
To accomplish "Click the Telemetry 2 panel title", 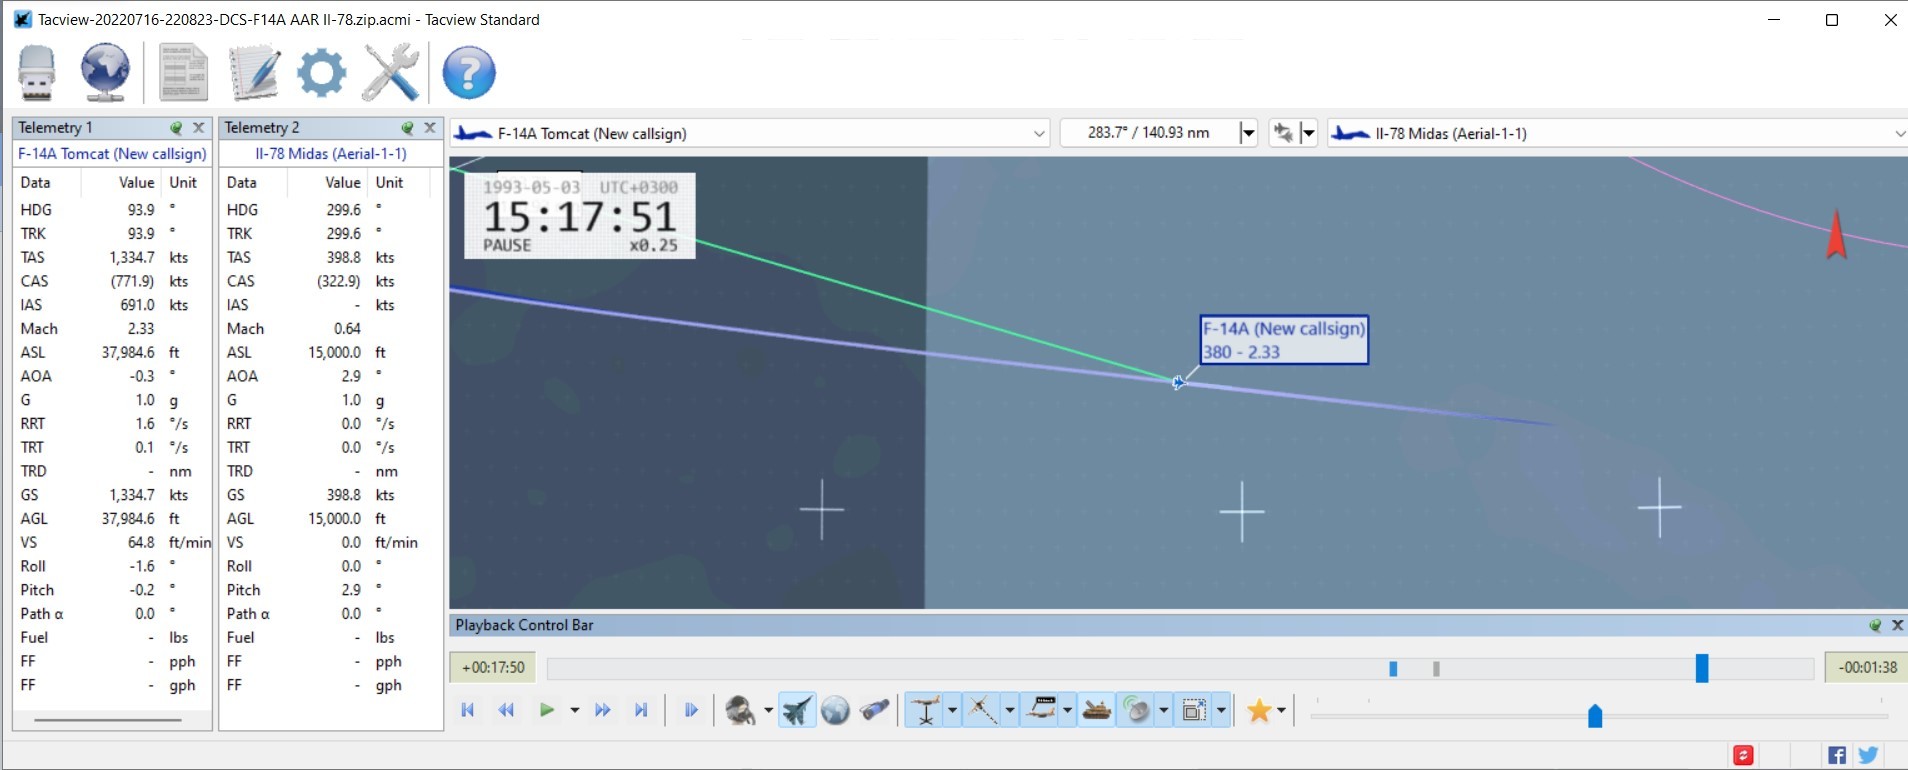I will coord(262,127).
